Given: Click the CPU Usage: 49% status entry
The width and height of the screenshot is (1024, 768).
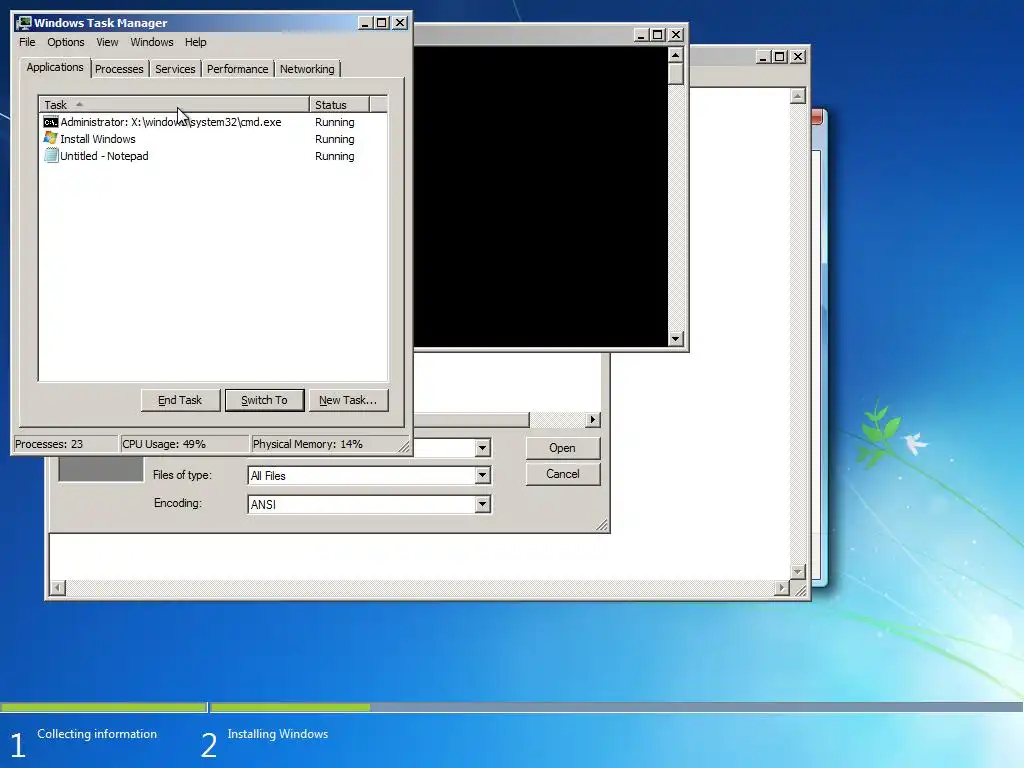Looking at the screenshot, I should pos(185,444).
